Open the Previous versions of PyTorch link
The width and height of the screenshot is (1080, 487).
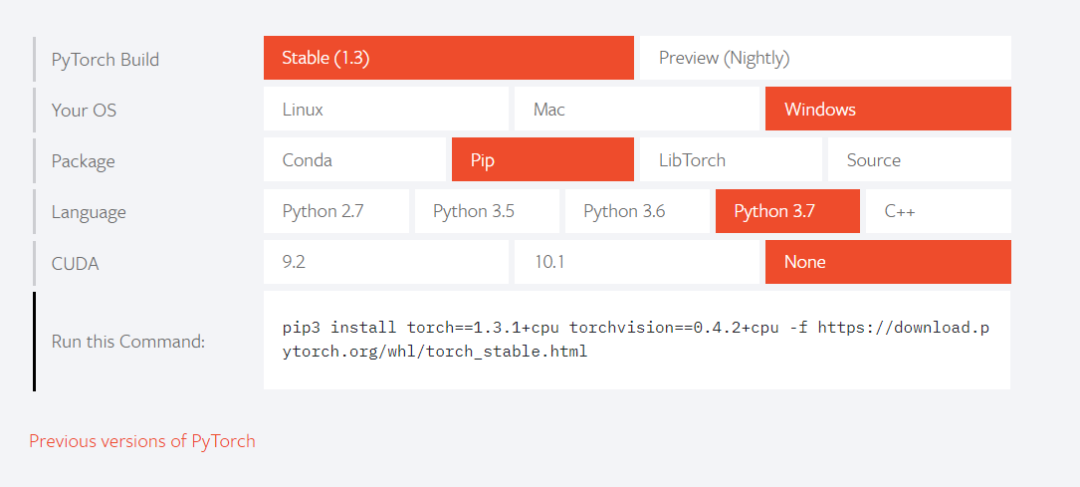click(x=142, y=441)
